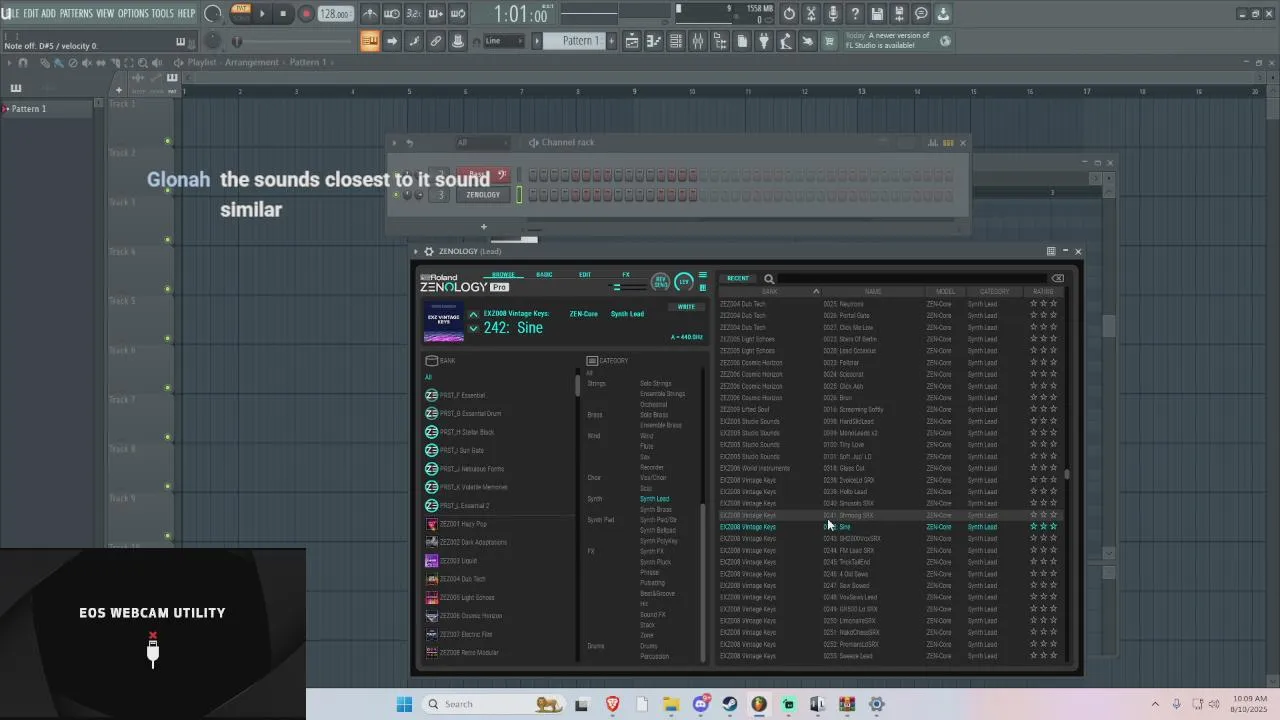Screen dimensions: 1280x720
Task: Toggle the link chain icon in toolbar
Action: [x=436, y=41]
